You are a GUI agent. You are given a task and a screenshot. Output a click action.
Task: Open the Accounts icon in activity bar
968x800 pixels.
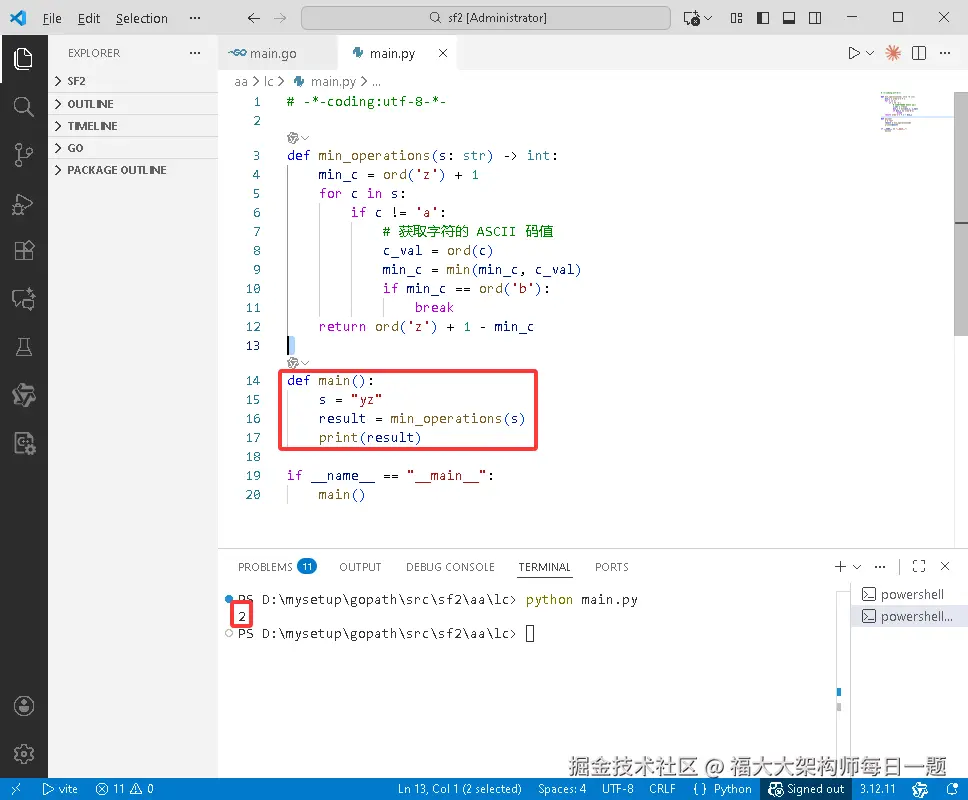pos(23,706)
